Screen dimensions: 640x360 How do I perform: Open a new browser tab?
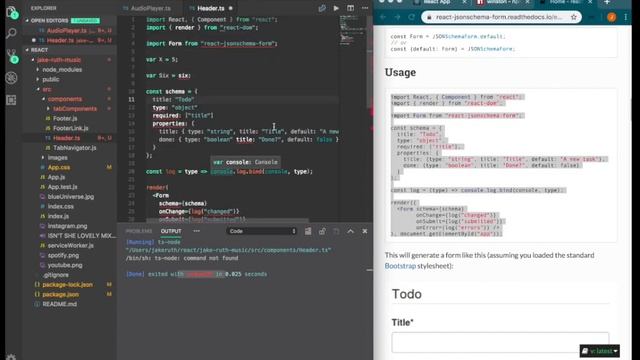607,2
